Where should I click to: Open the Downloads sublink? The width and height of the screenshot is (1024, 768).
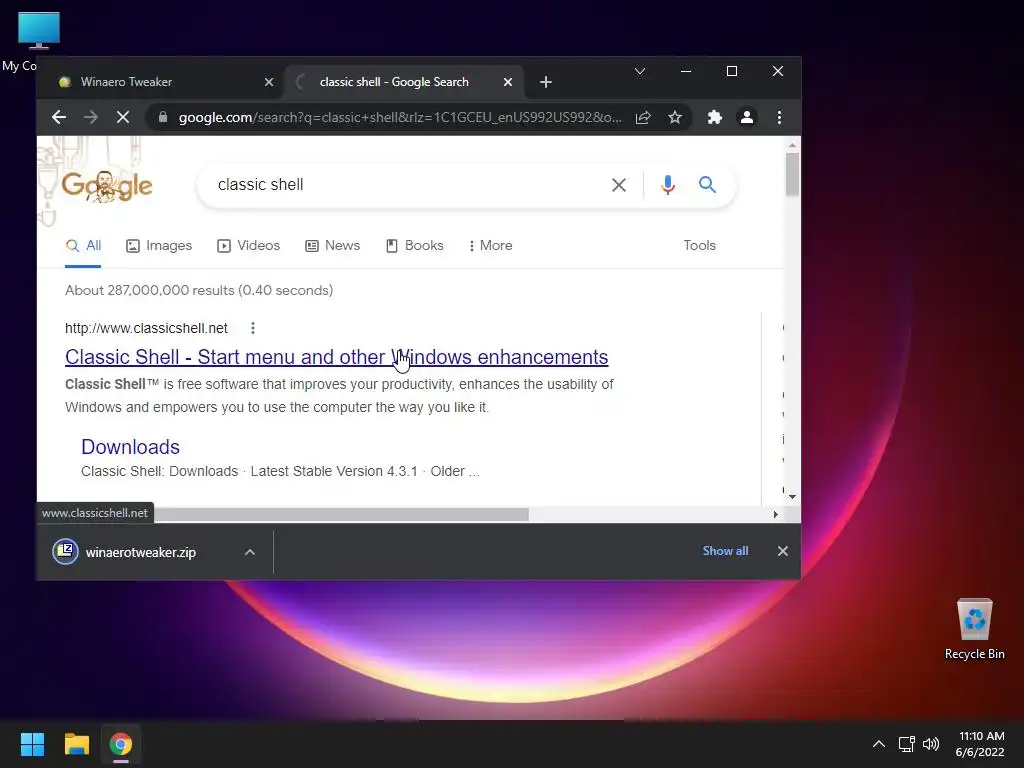click(130, 447)
